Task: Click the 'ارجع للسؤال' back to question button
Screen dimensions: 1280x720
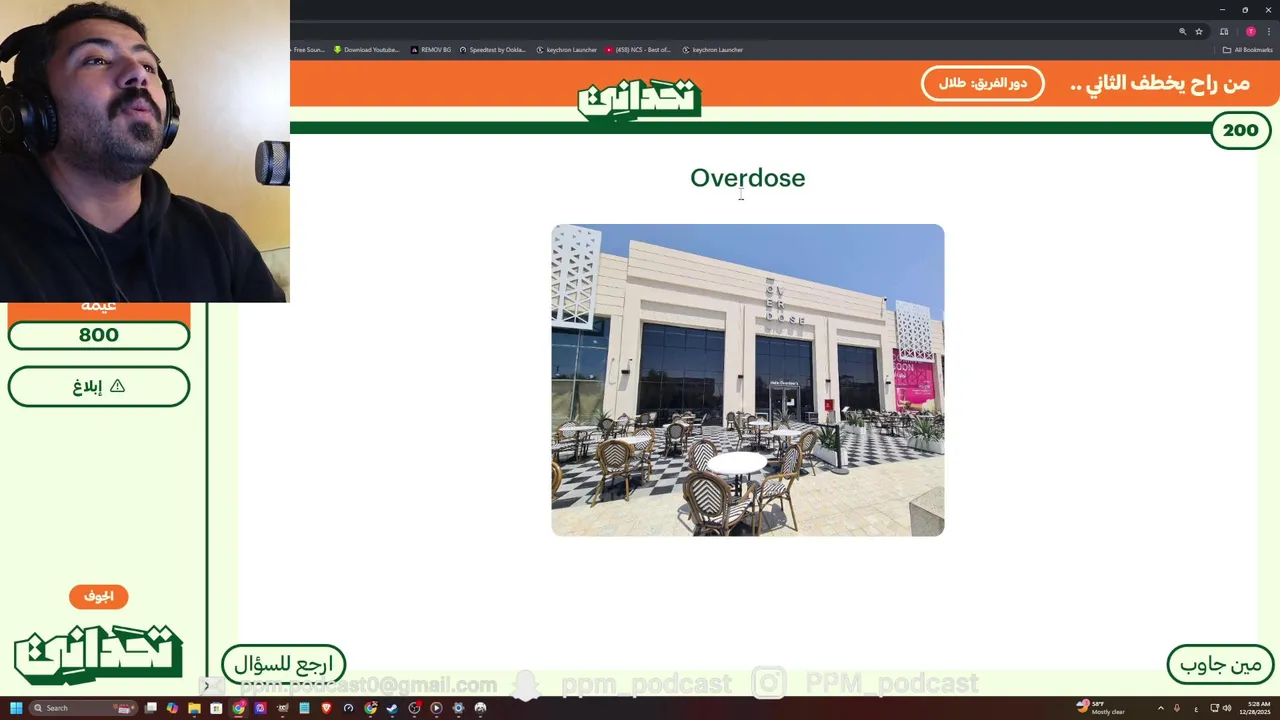Action: [283, 665]
